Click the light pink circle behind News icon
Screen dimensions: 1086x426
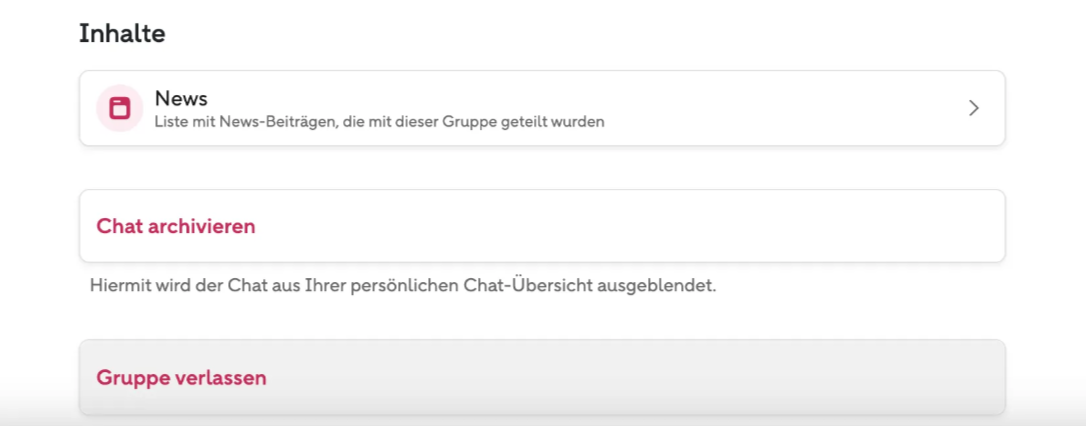pos(120,108)
